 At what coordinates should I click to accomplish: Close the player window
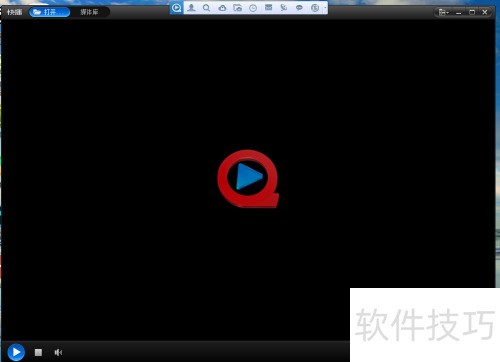click(x=485, y=12)
